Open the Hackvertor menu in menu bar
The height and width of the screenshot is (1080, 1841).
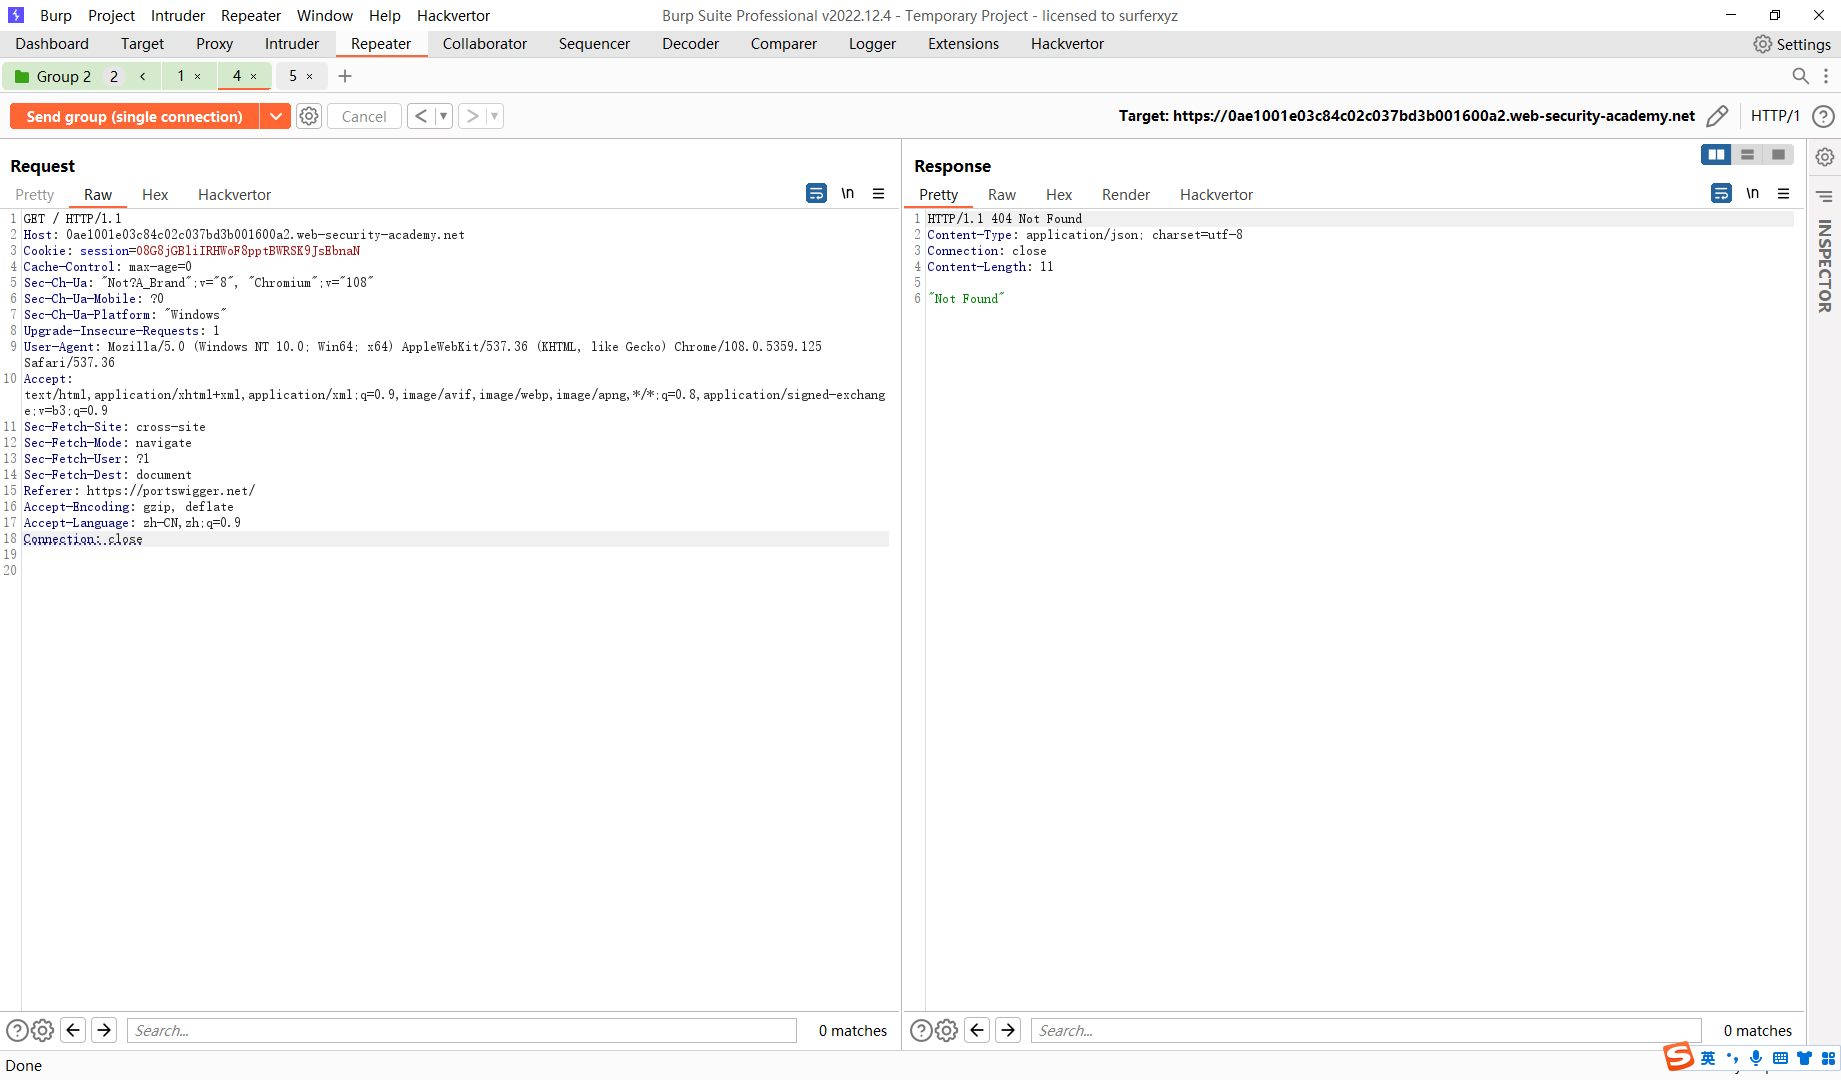pyautogui.click(x=453, y=16)
